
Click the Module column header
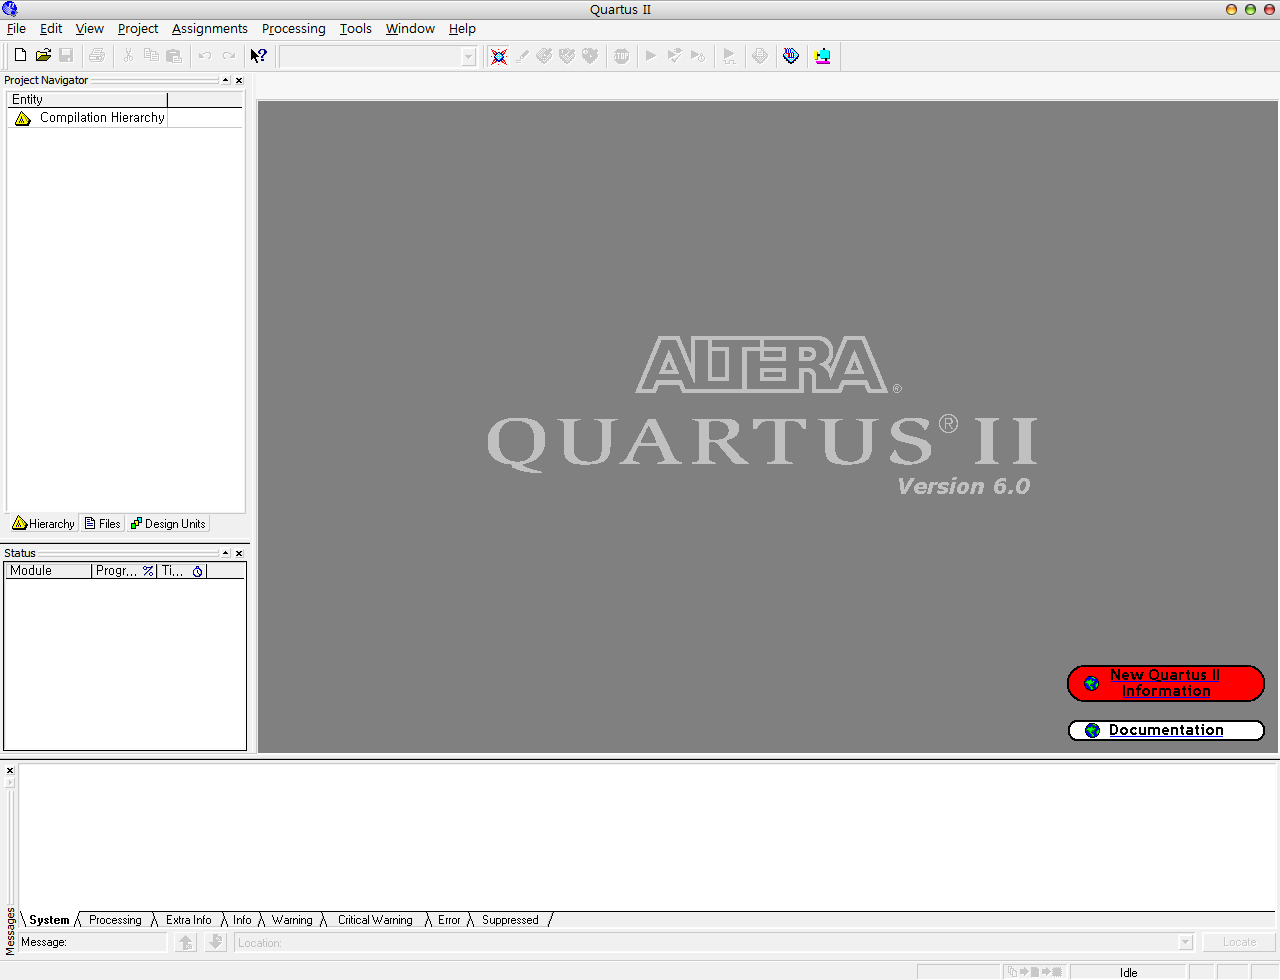click(x=48, y=571)
